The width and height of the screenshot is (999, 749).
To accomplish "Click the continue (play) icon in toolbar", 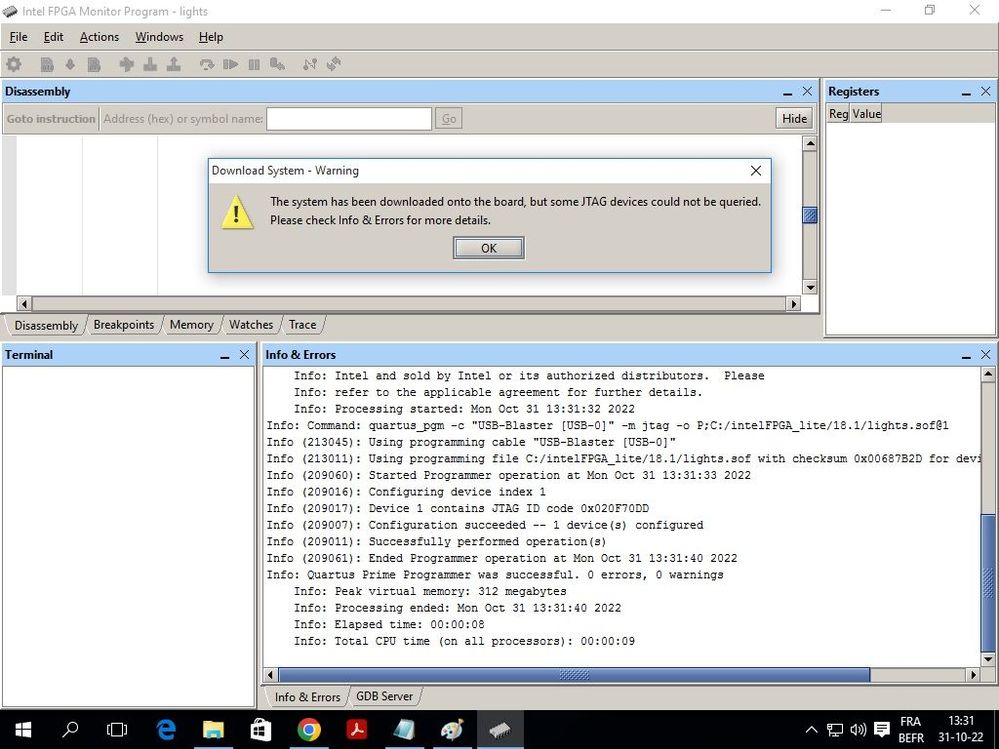I will click(230, 64).
